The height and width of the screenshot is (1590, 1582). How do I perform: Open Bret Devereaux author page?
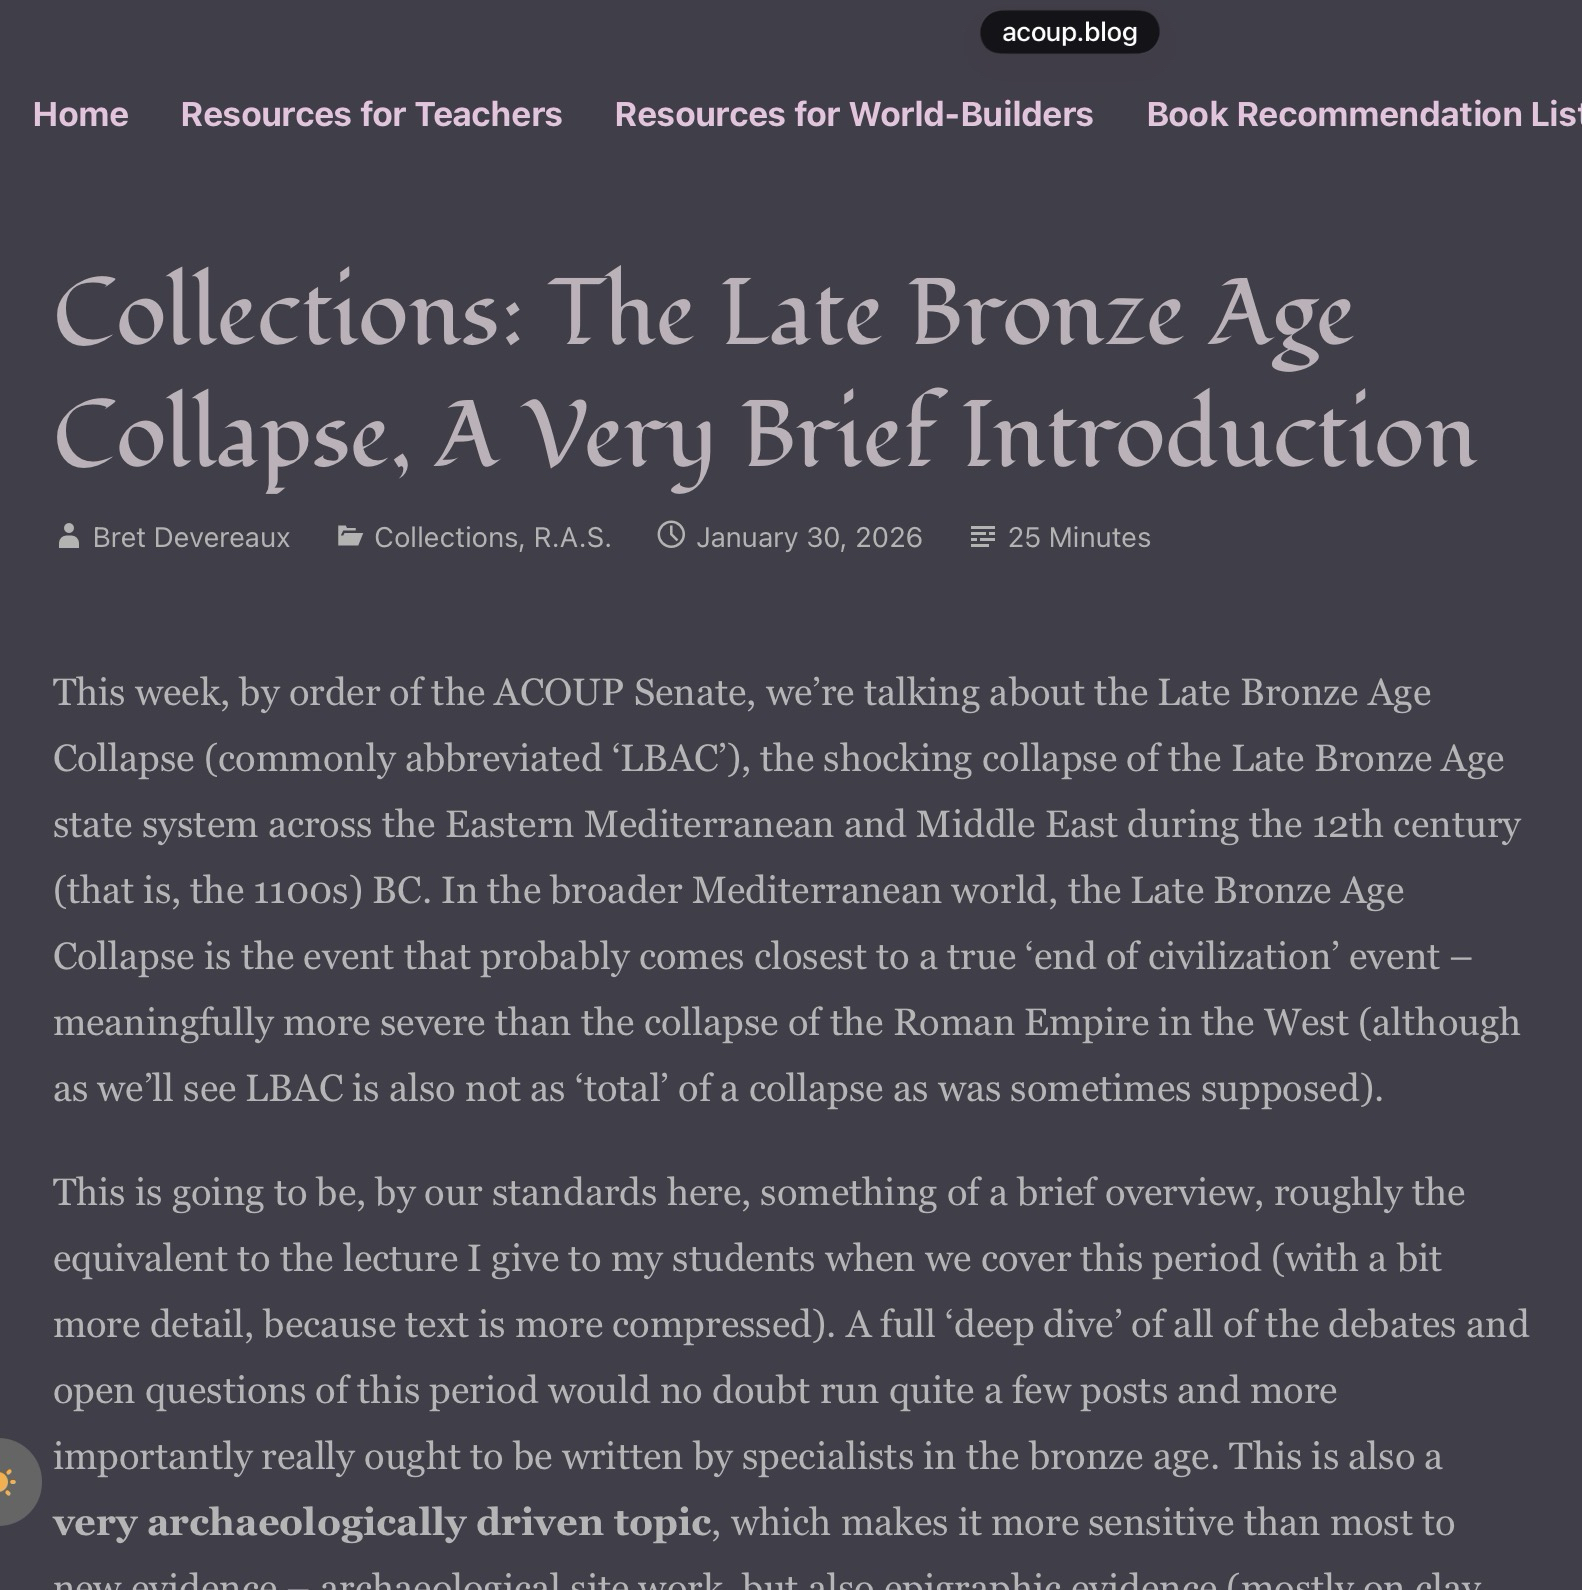(191, 537)
